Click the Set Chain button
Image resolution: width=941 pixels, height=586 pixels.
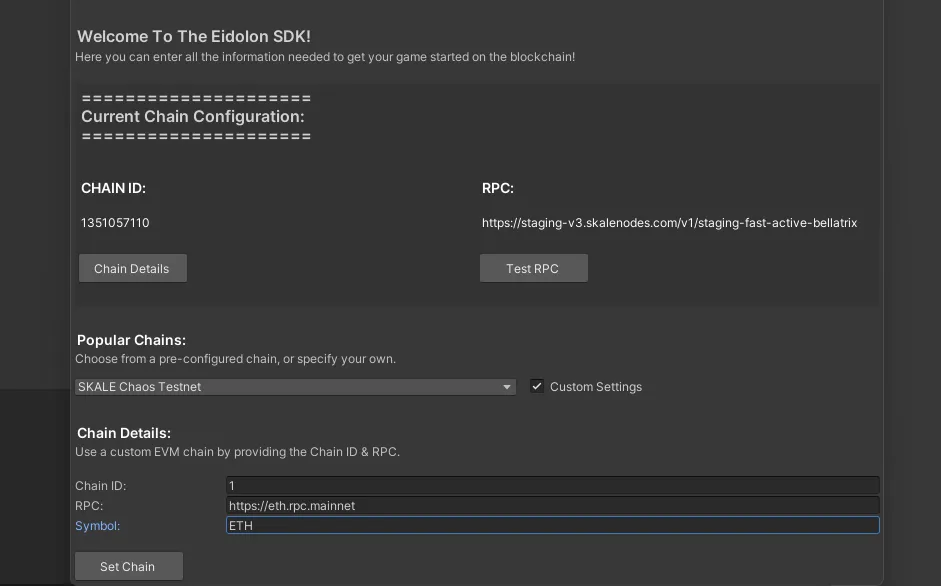(128, 566)
